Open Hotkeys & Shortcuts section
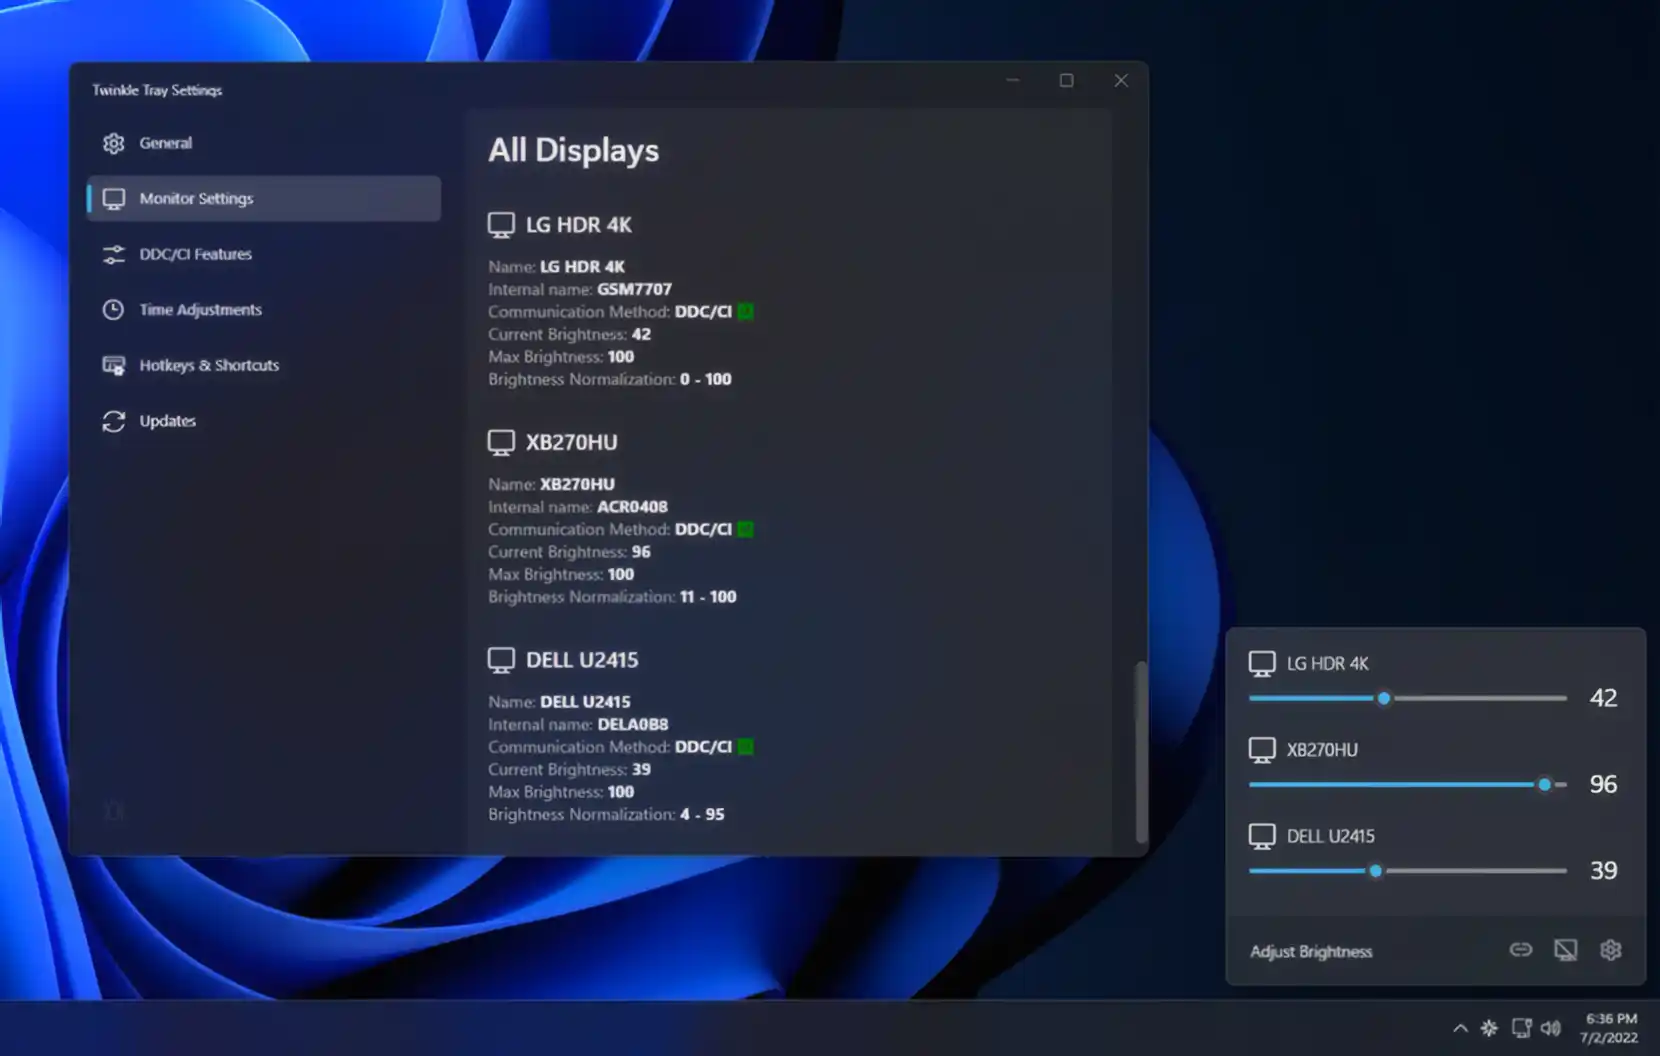The width and height of the screenshot is (1660, 1056). [x=263, y=365]
